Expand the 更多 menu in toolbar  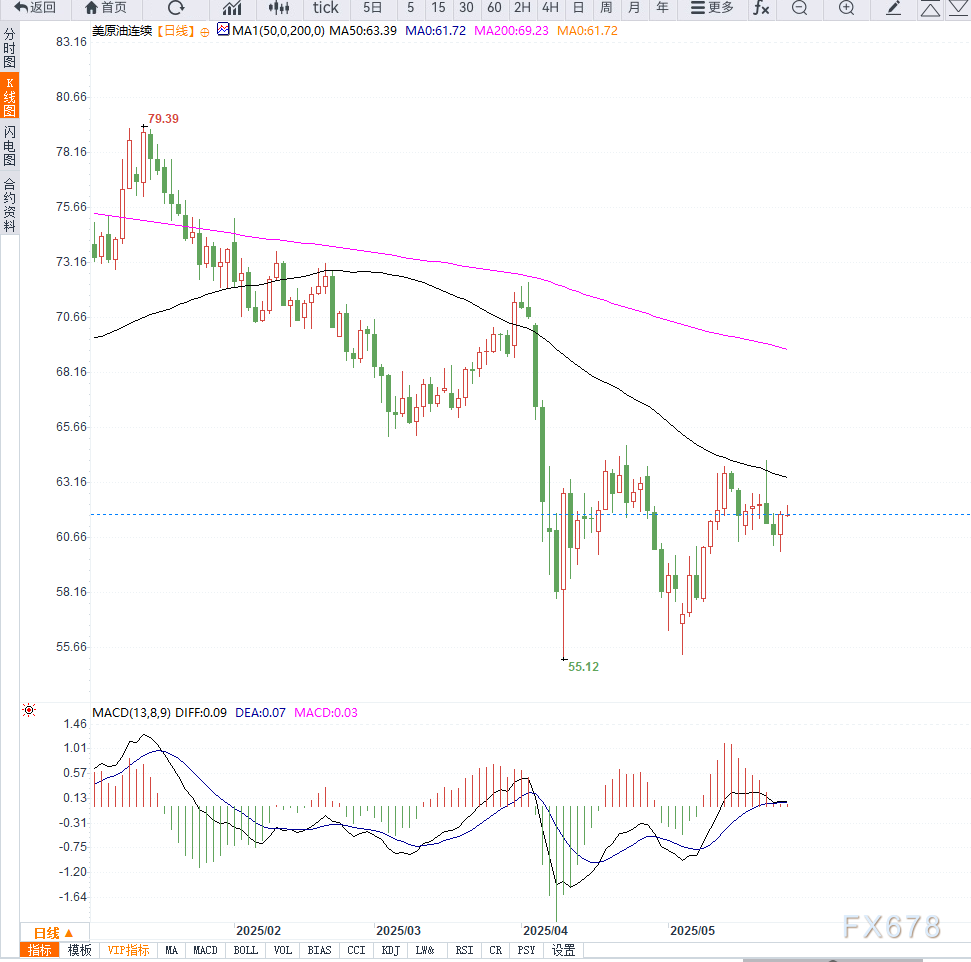tap(712, 8)
